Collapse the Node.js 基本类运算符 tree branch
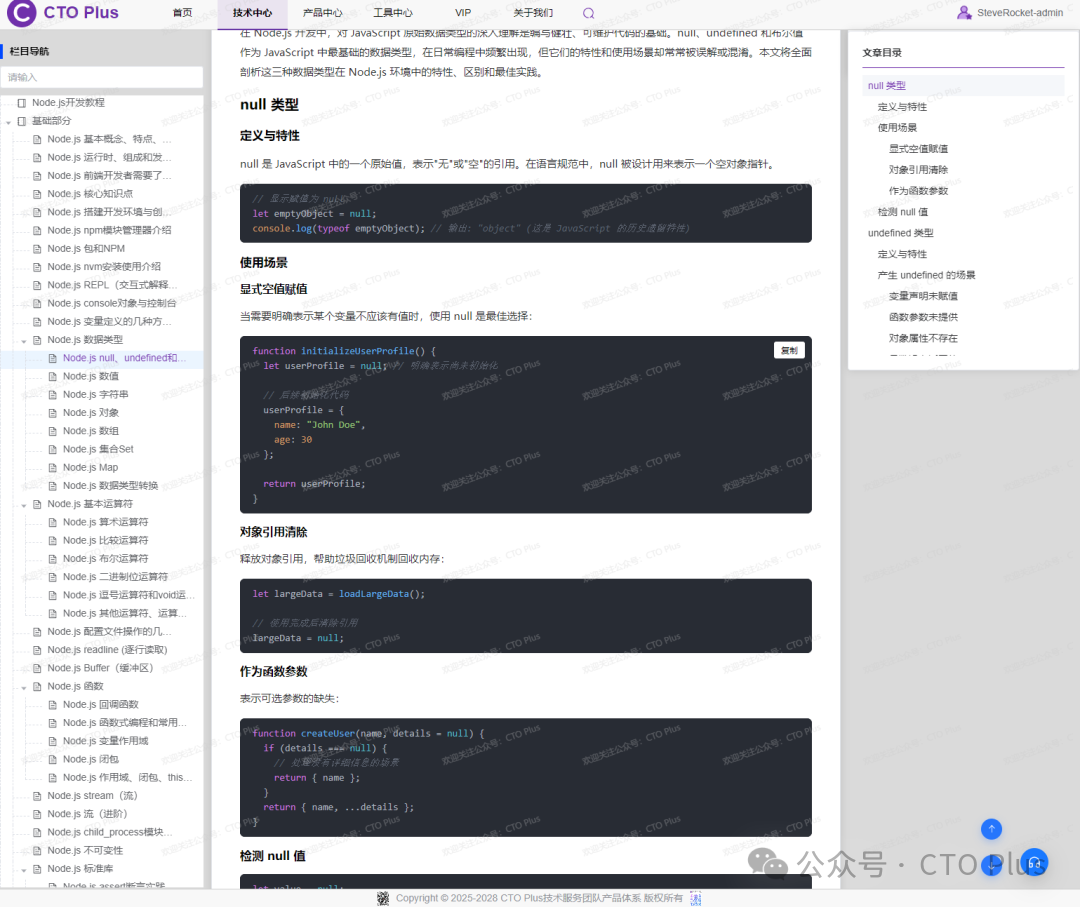This screenshot has height=907, width=1080. click(x=23, y=503)
